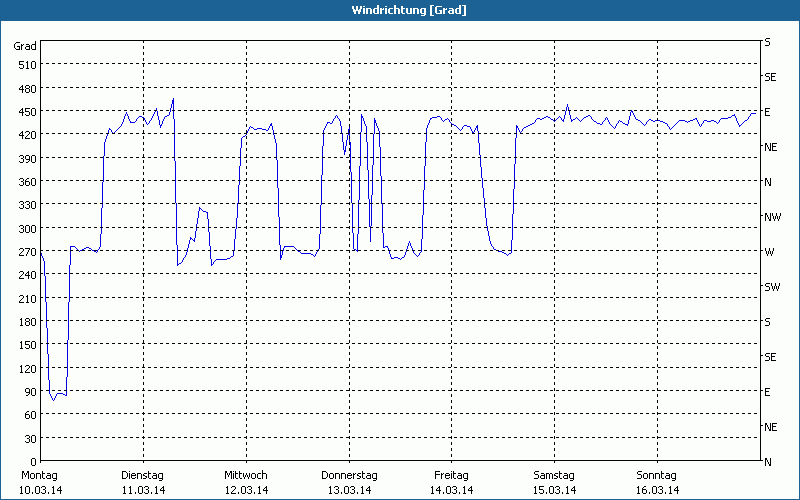Click the date 16.03.14 on the x-axis
Screen dimensions: 800x500
[657, 490]
